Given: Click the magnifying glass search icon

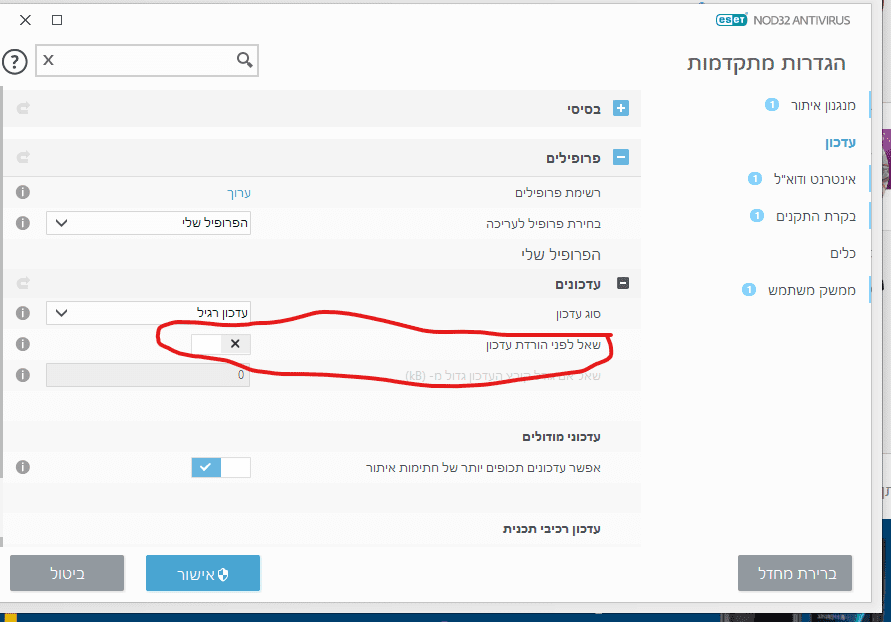Looking at the screenshot, I should (244, 60).
